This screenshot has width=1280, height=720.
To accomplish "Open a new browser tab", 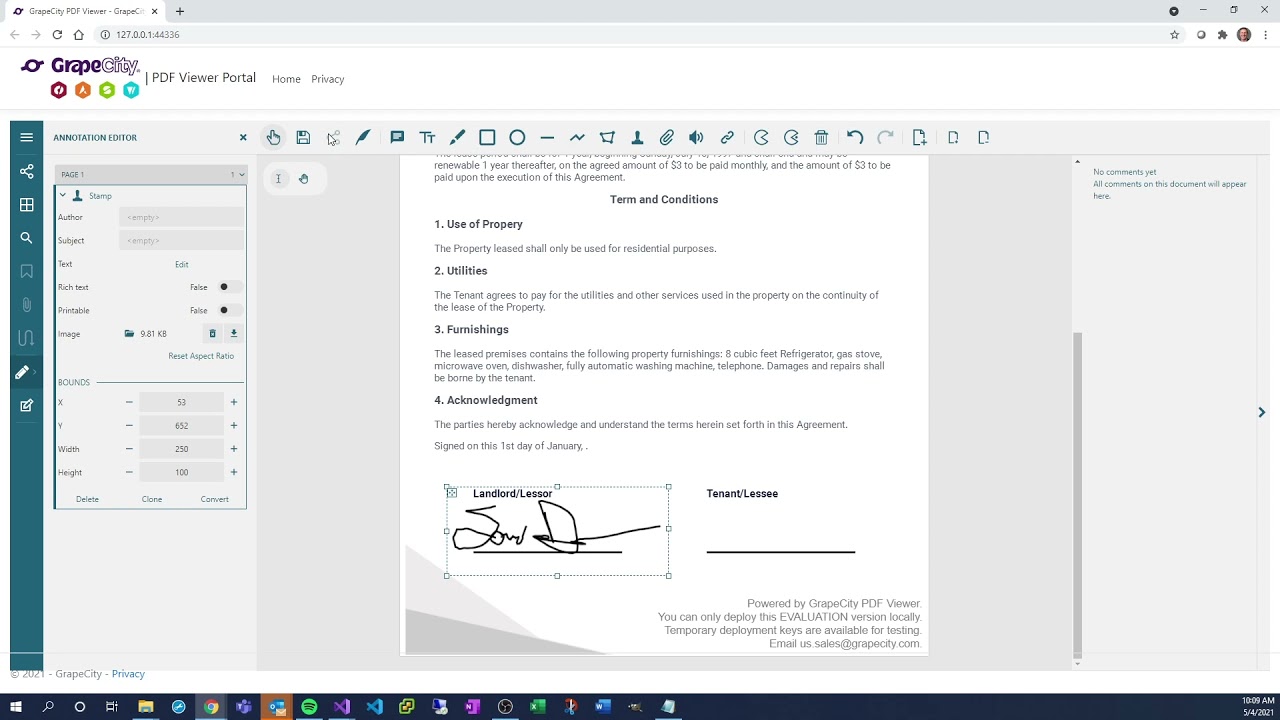I will point(180,11).
